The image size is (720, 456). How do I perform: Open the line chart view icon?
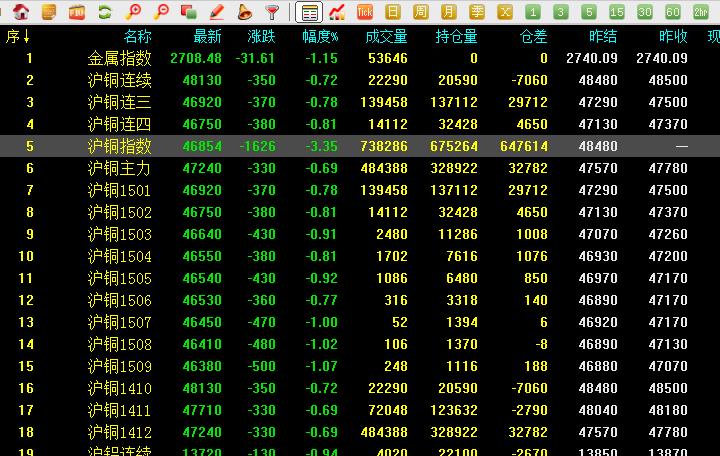(338, 12)
